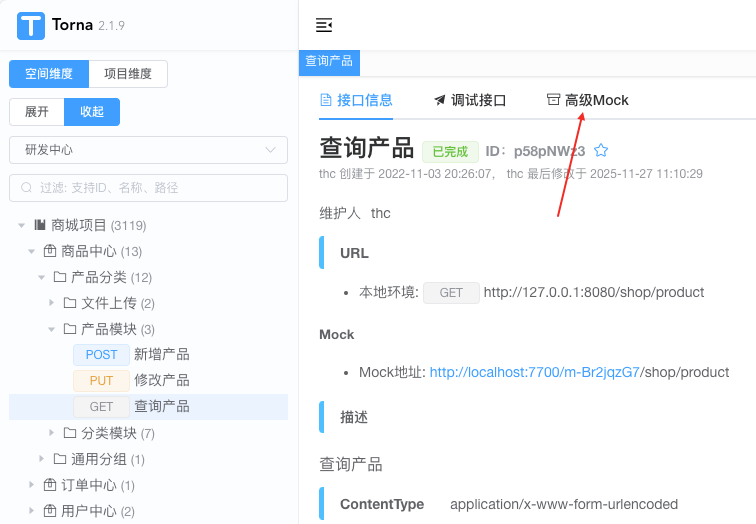This screenshot has height=524, width=756.
Task: Switch to 项目维度 view
Action: click(x=128, y=74)
